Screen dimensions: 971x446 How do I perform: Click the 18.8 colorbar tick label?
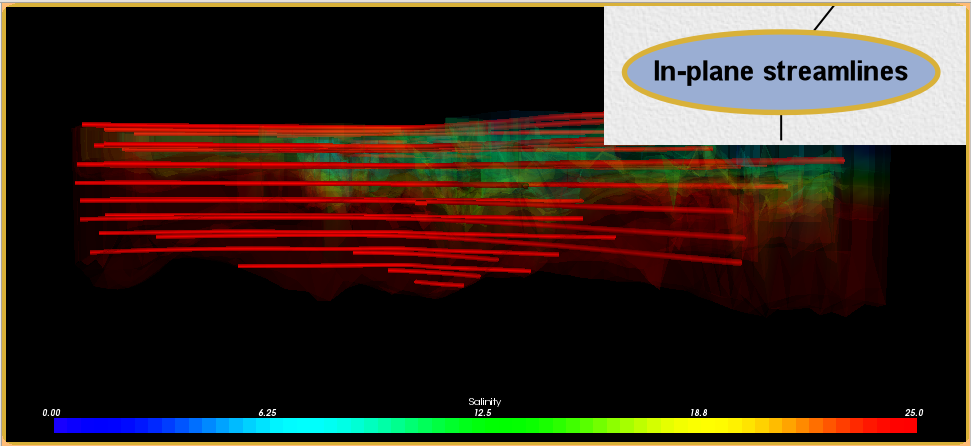tap(698, 412)
